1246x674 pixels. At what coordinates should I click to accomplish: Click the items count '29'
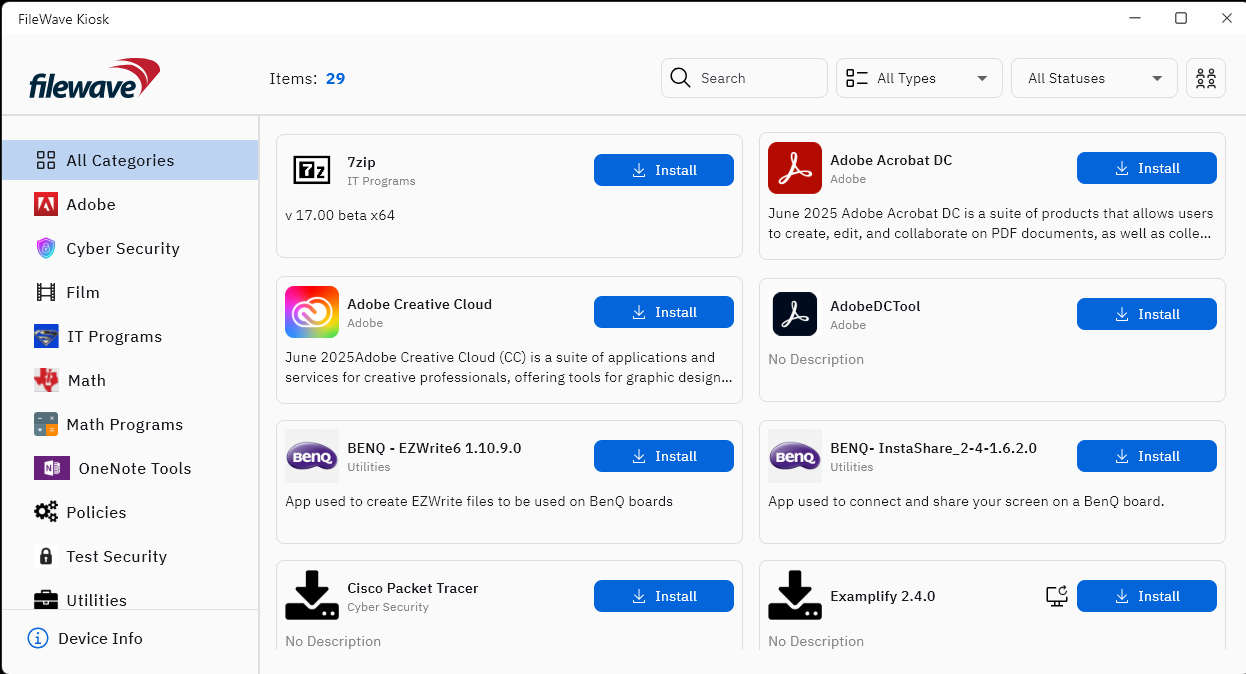335,78
